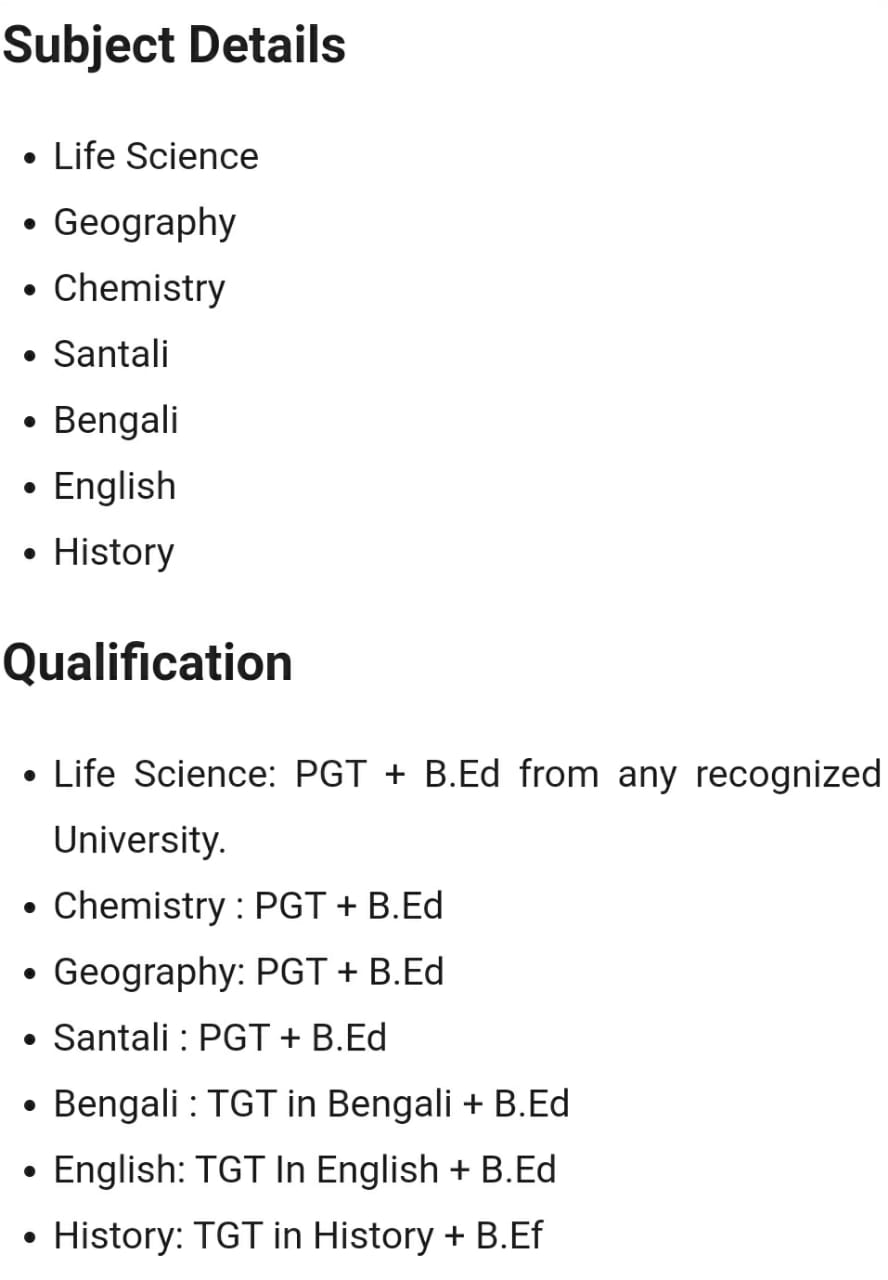Select the Santali : PGT + B.Ed line
The width and height of the screenshot is (888, 1280).
click(220, 1038)
